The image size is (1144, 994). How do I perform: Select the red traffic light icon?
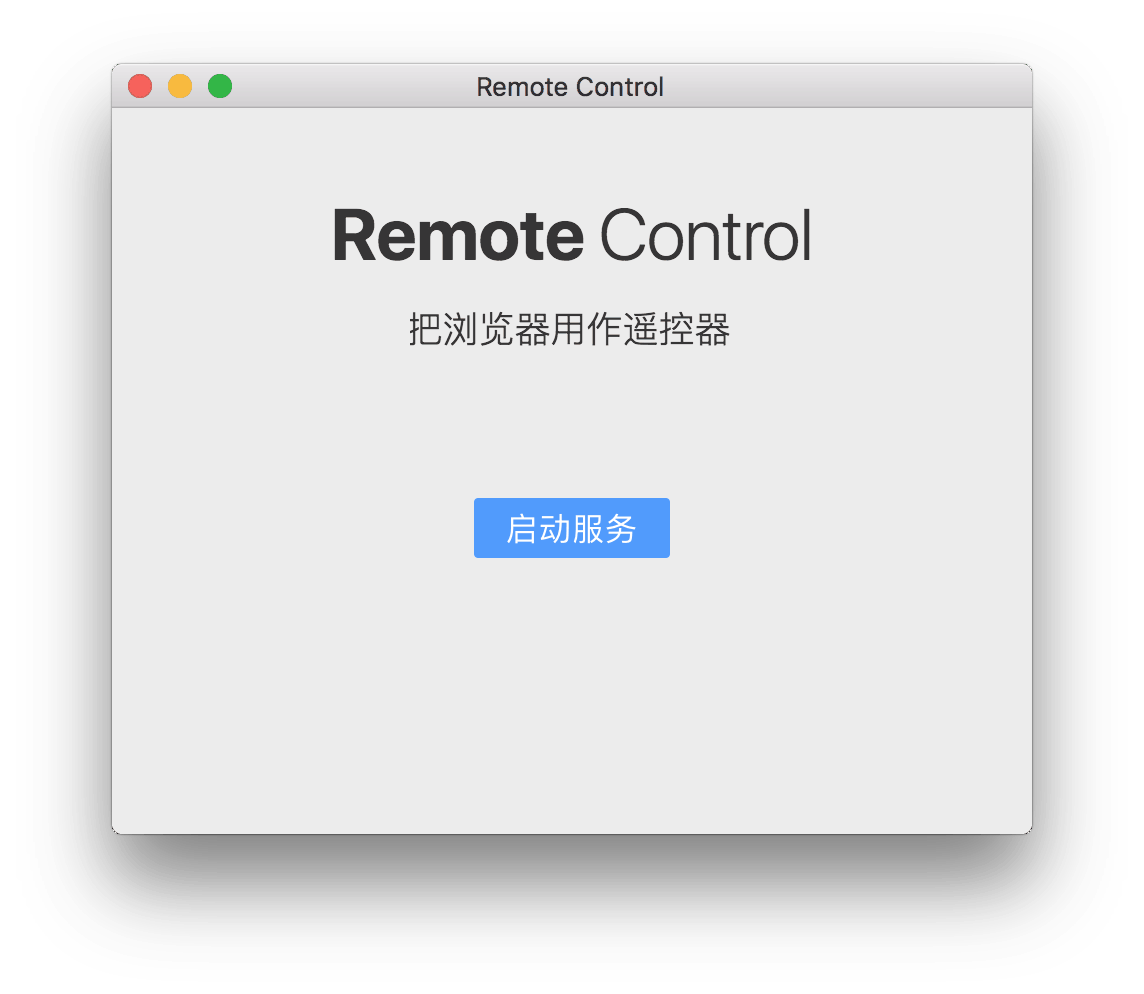pos(140,86)
